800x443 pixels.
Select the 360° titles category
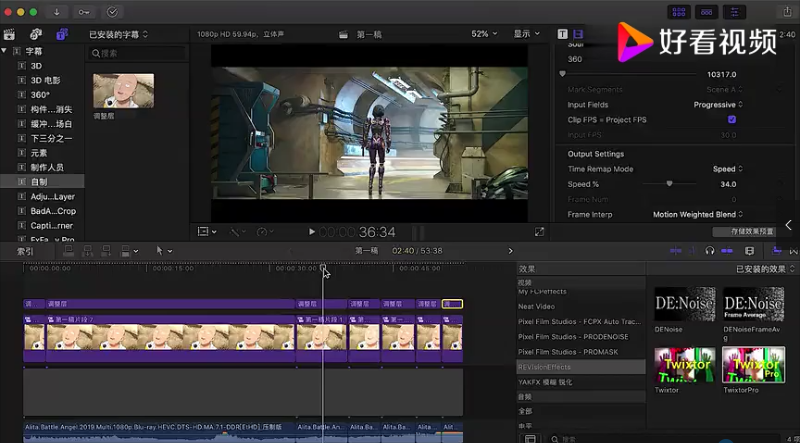click(x=40, y=94)
